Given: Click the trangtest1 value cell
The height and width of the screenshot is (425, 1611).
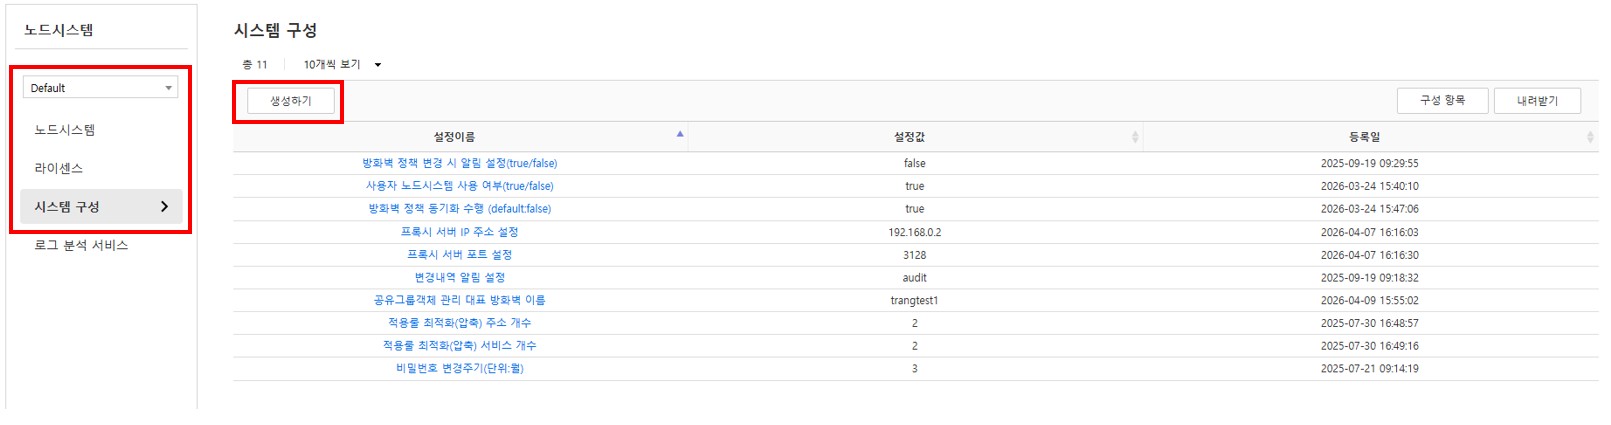Looking at the screenshot, I should pos(915,300).
